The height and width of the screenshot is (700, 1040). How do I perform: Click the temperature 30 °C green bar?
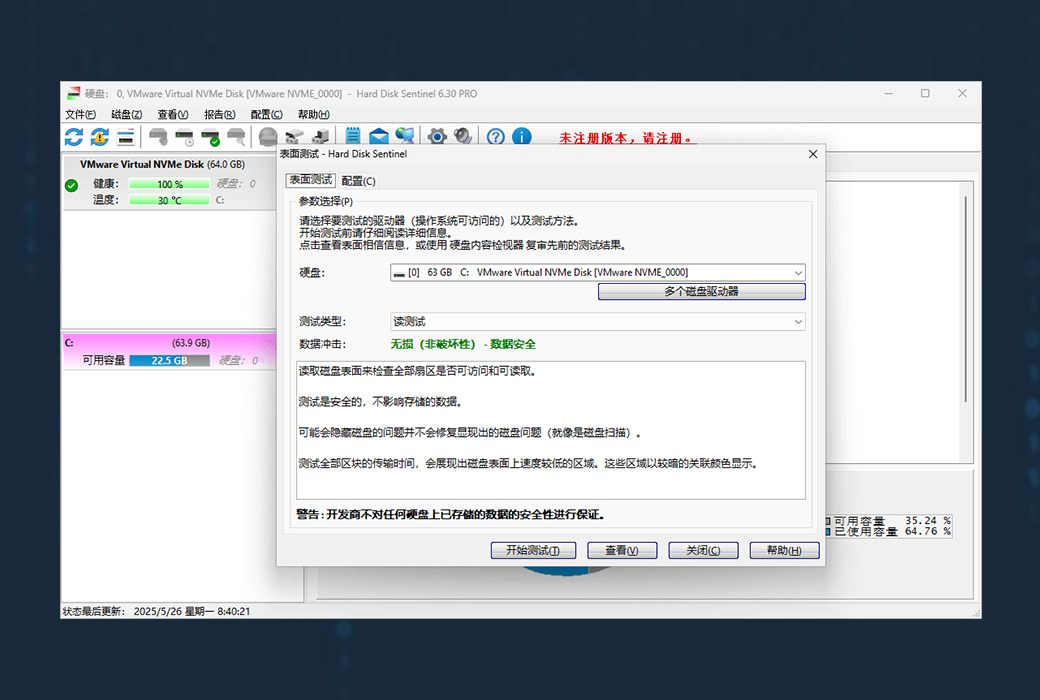tap(169, 200)
